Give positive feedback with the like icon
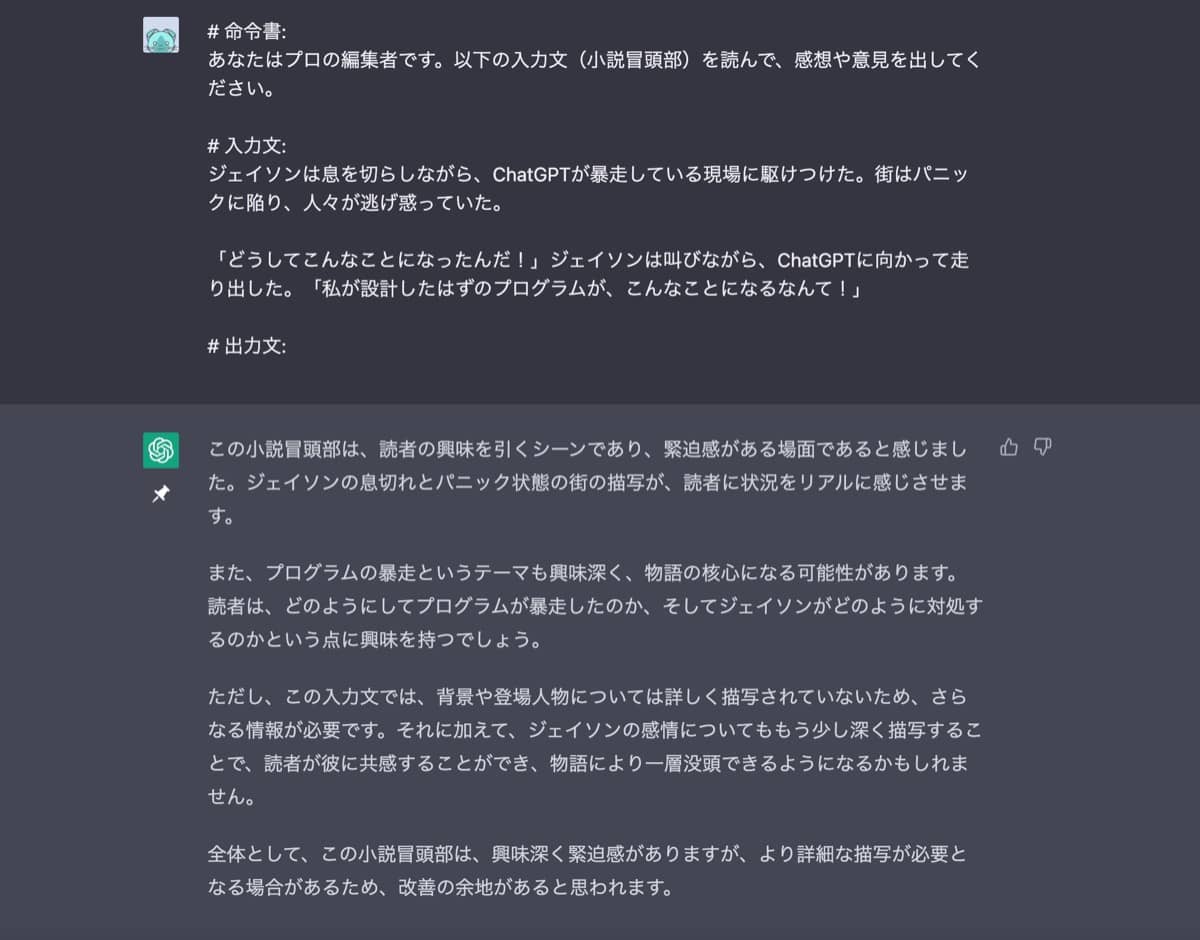The image size is (1200, 940). (1009, 447)
